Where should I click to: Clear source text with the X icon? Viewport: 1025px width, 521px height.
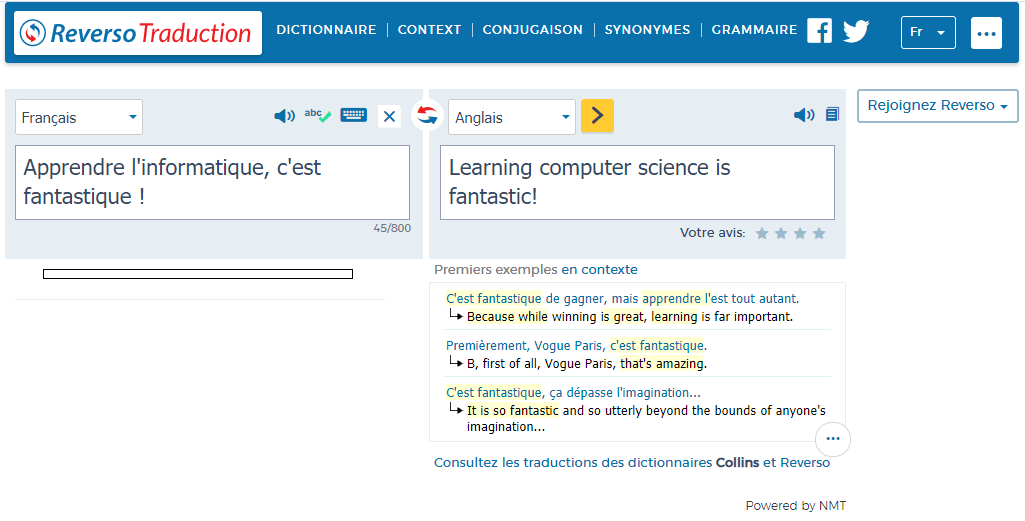[389, 117]
